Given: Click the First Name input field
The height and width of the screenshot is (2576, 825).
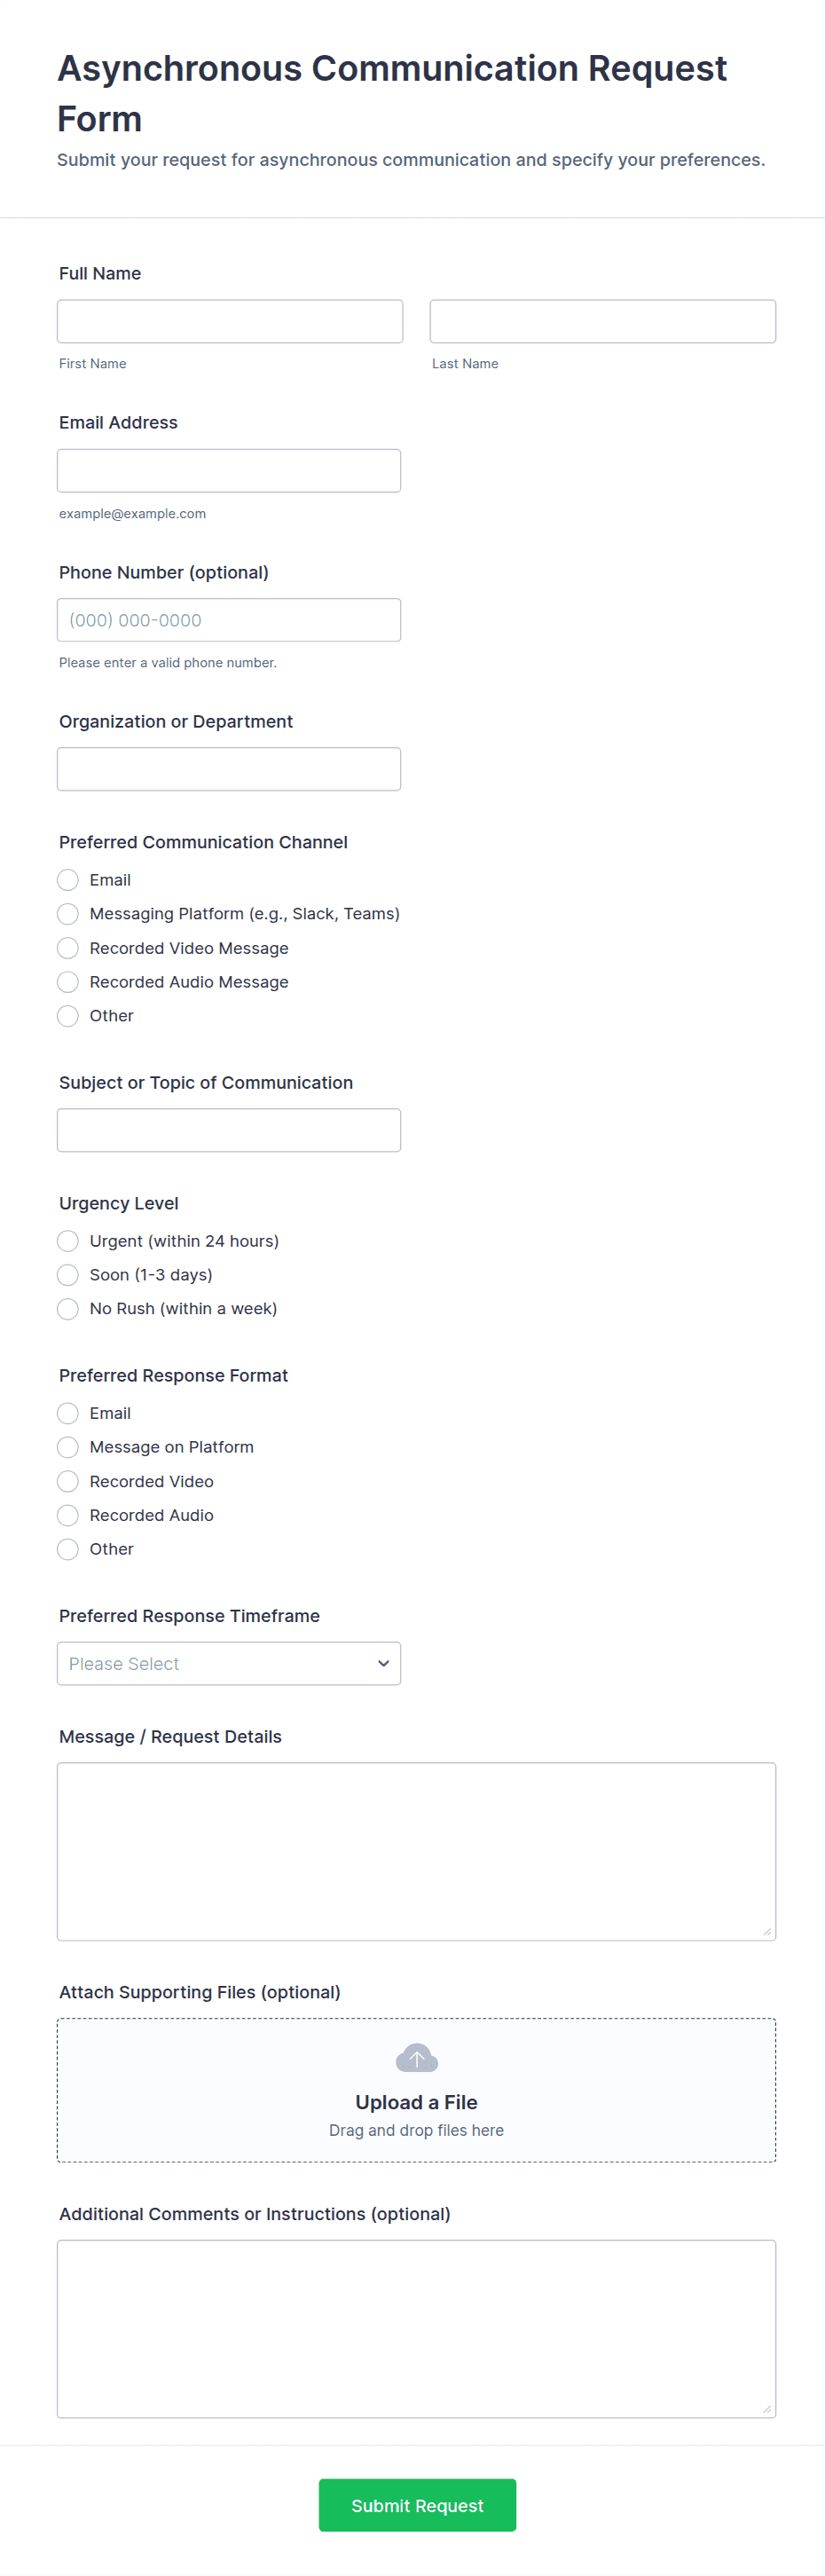Looking at the screenshot, I should (230, 321).
